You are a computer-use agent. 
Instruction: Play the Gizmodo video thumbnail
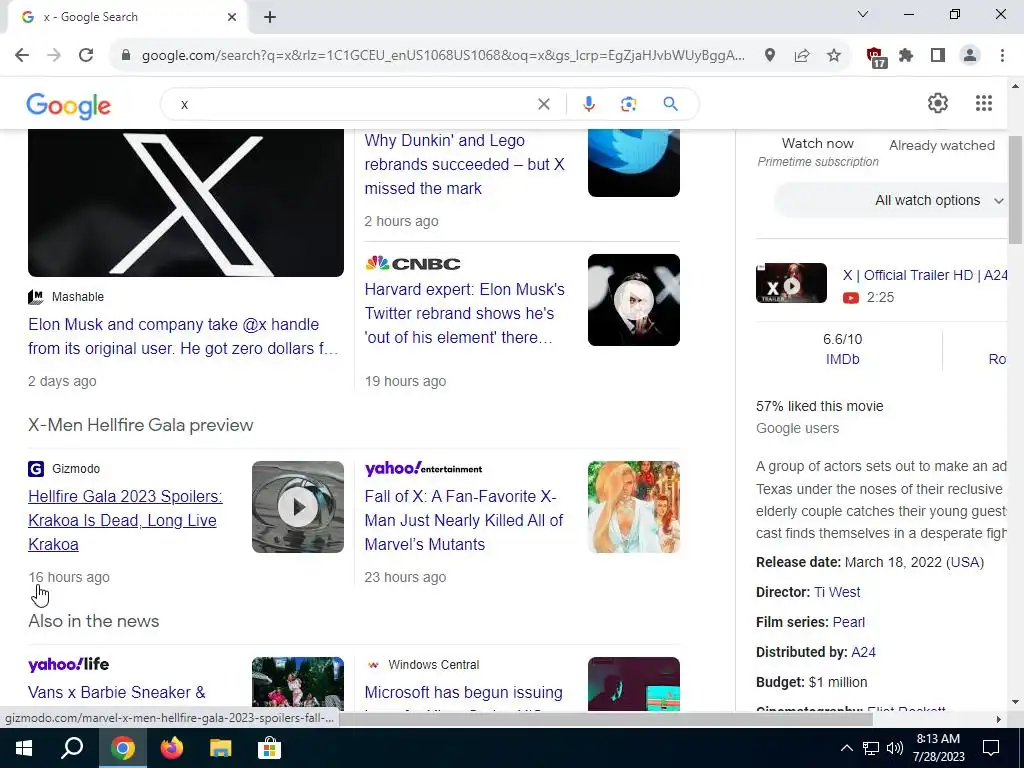(298, 507)
